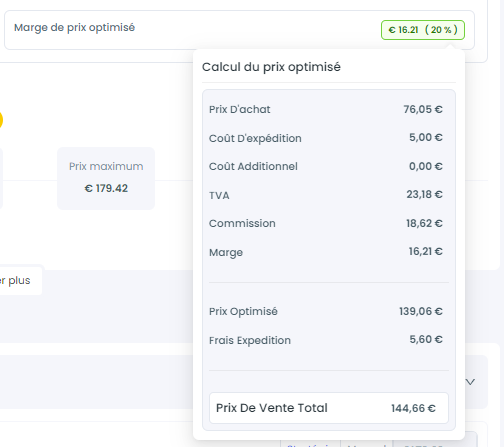Image resolution: width=504 pixels, height=447 pixels.
Task: Click the partially visible 'er plus' button
Action: click(x=18, y=280)
